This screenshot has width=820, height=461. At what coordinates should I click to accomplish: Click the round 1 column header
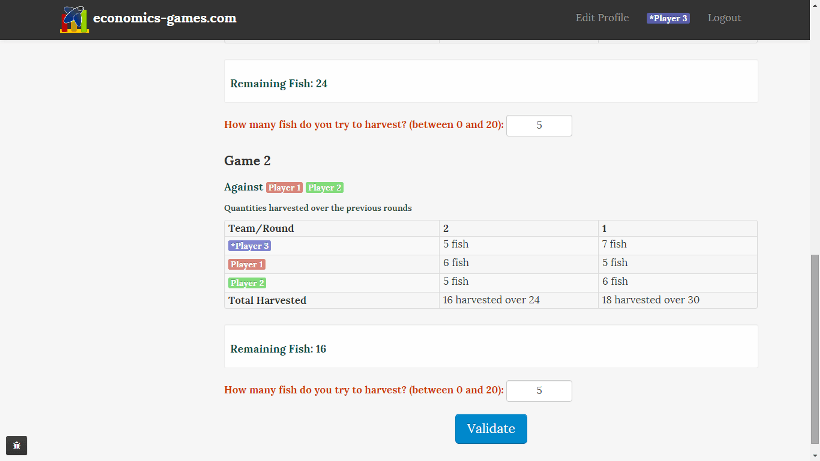click(x=678, y=228)
